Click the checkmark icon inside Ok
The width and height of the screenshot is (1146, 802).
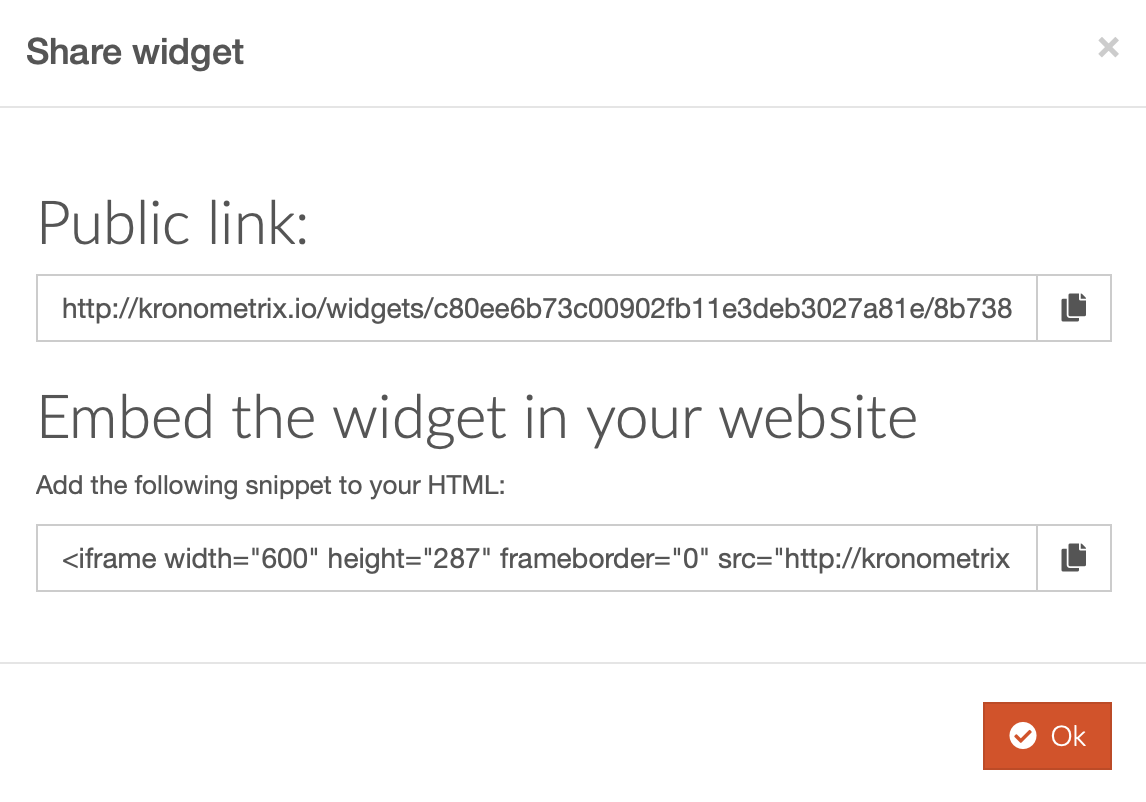[1022, 735]
